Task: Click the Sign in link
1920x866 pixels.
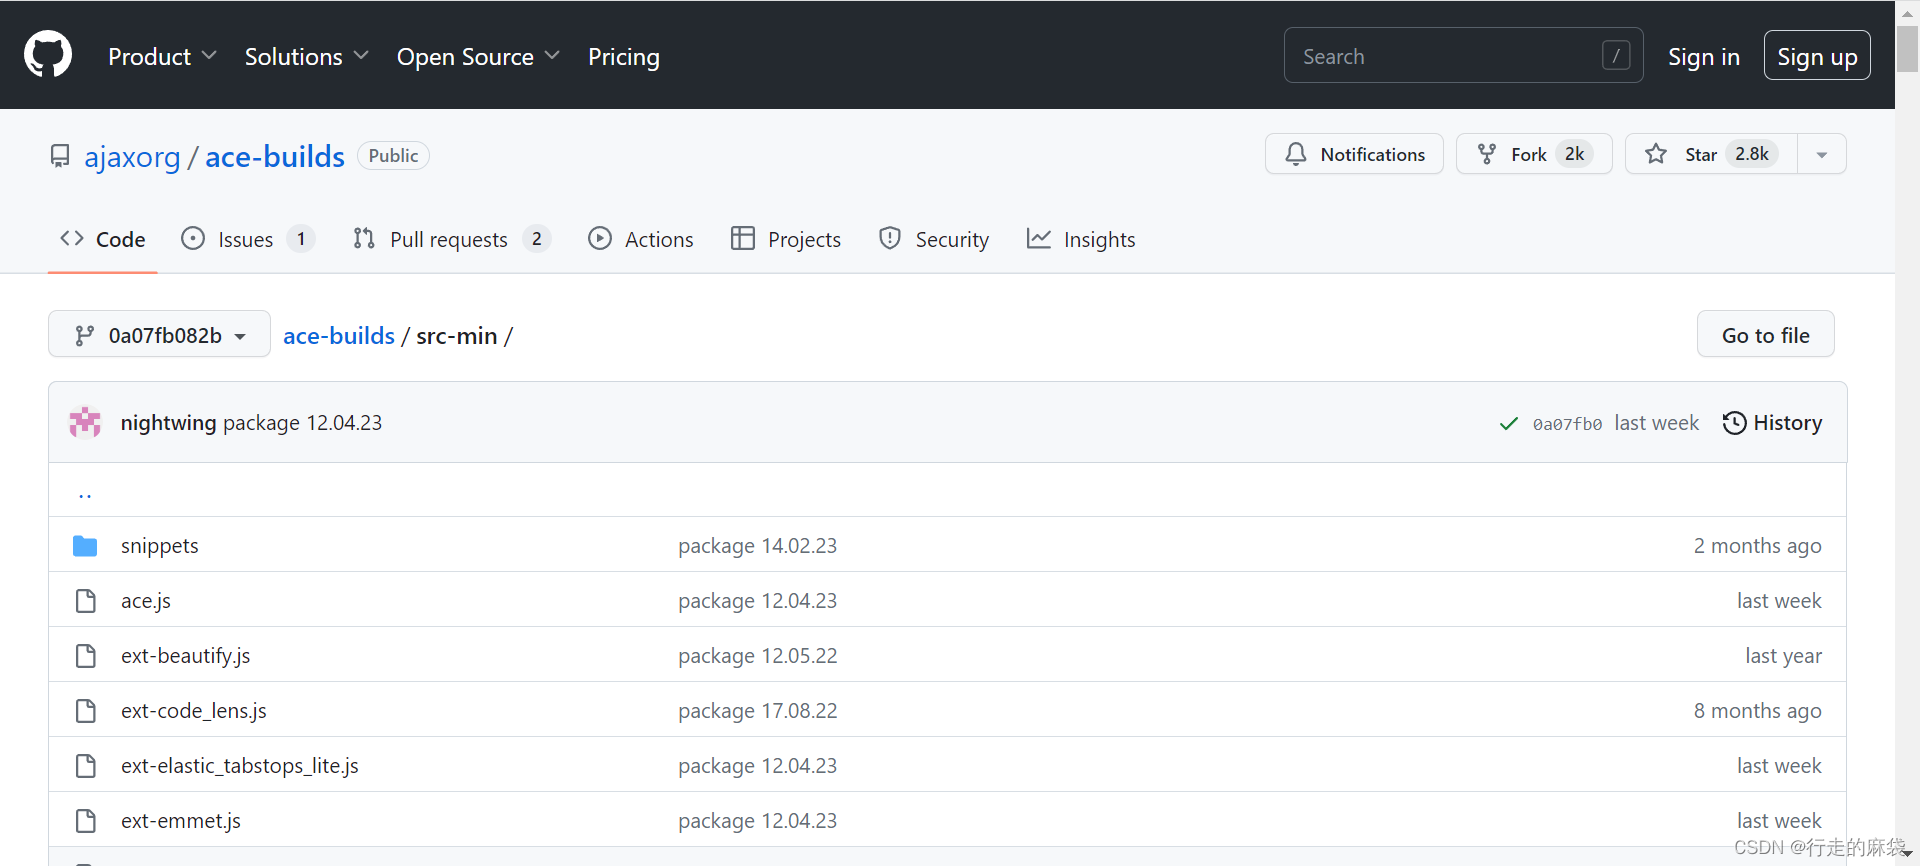Action: tap(1704, 56)
